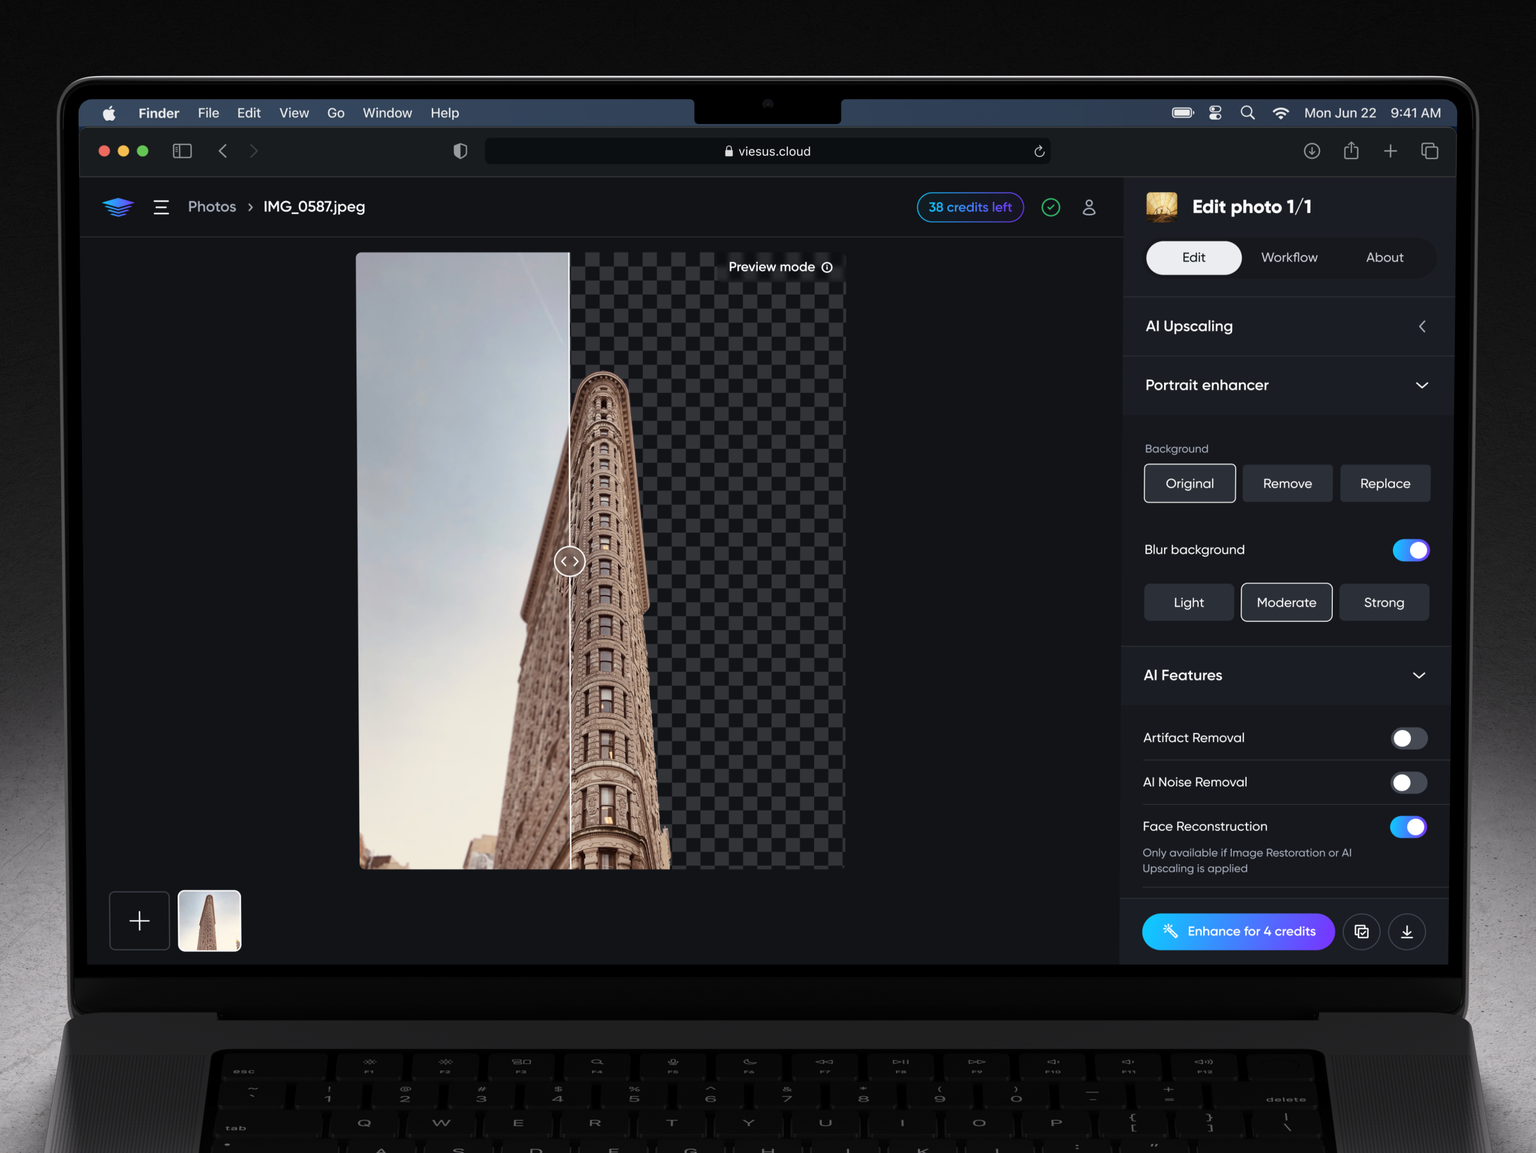Collapse the AI Features section
The image size is (1536, 1153).
(1418, 676)
